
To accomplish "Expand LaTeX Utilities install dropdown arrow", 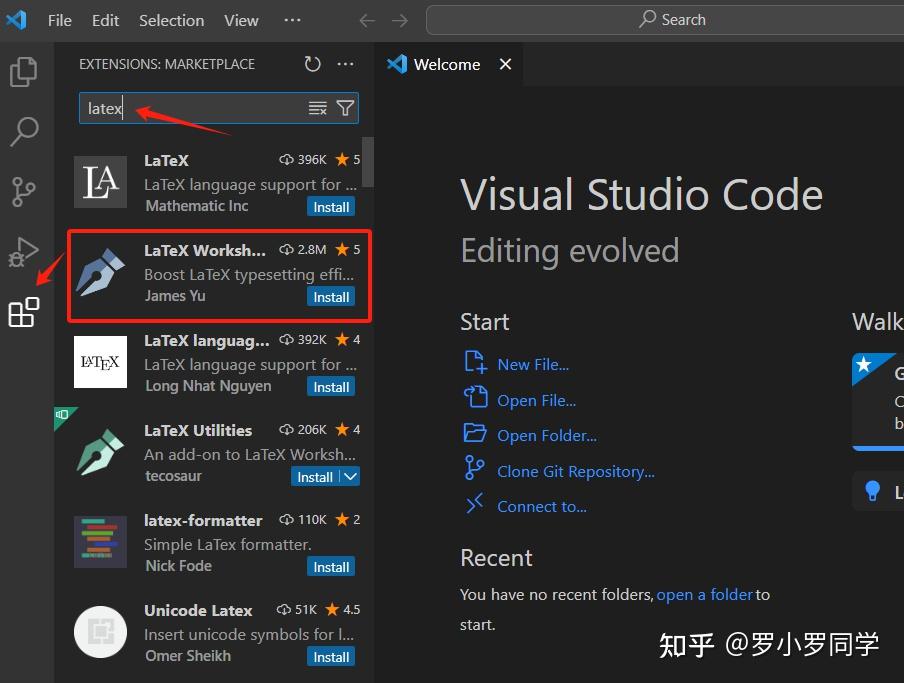I will point(350,477).
